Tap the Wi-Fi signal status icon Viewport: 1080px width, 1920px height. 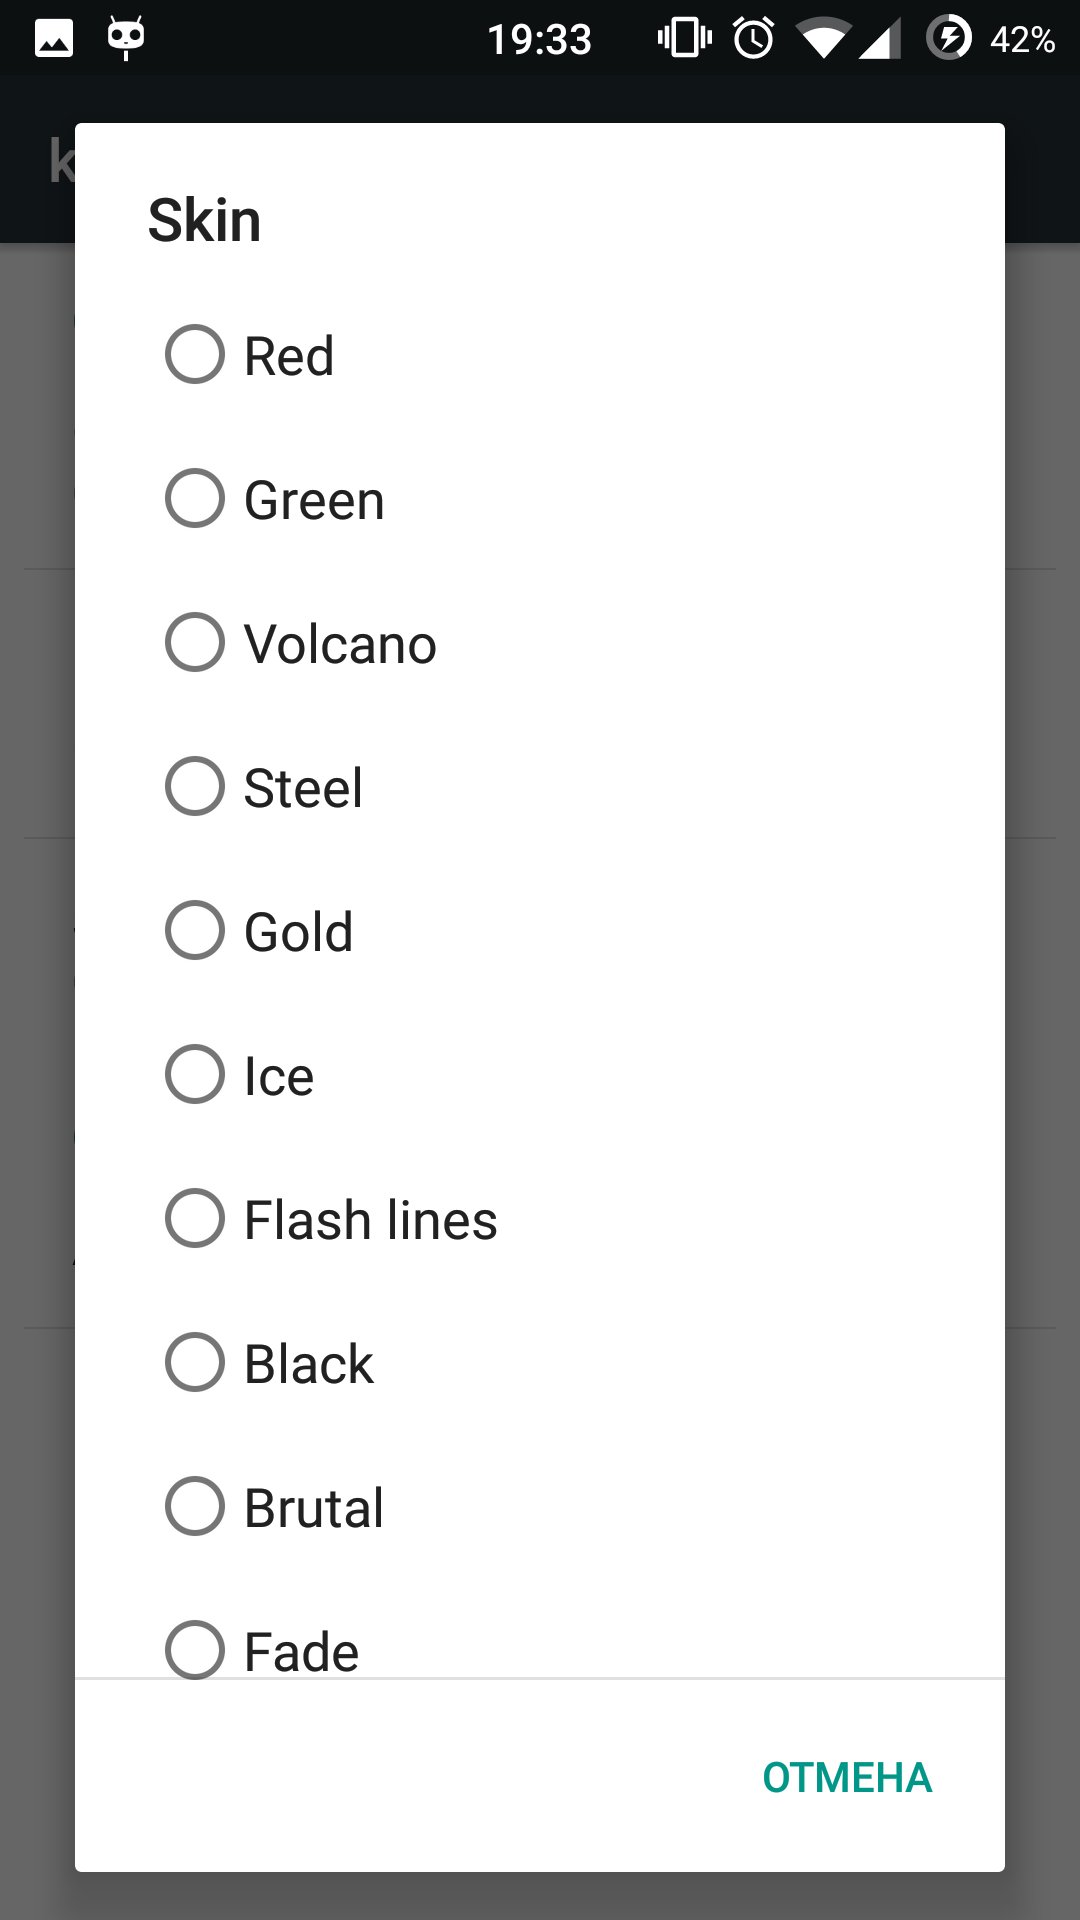(x=823, y=40)
